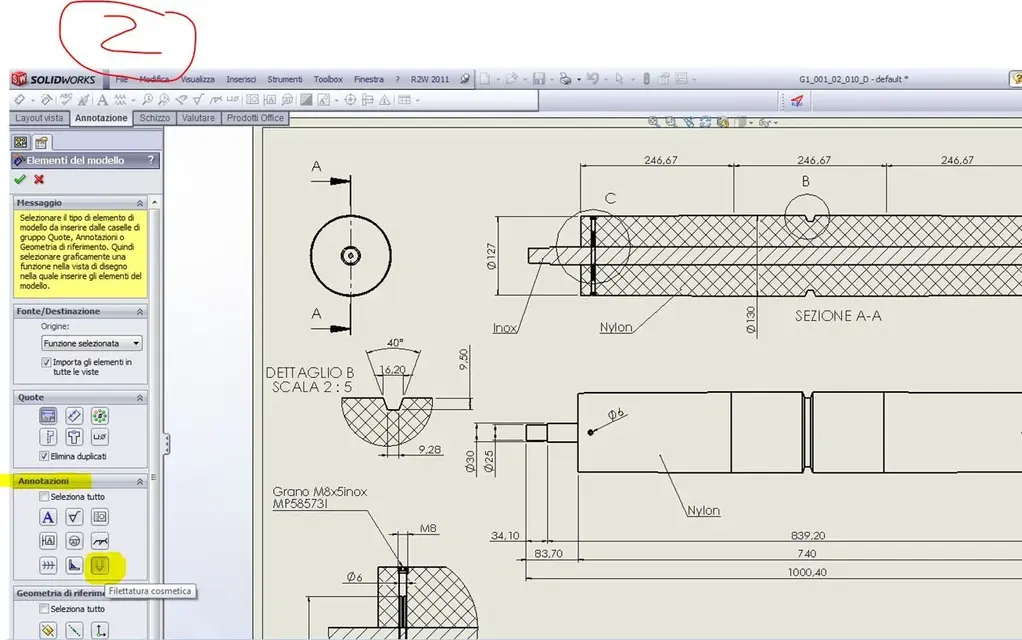
Task: Select end treatment icon under Annotazioni
Action: click(x=74, y=565)
